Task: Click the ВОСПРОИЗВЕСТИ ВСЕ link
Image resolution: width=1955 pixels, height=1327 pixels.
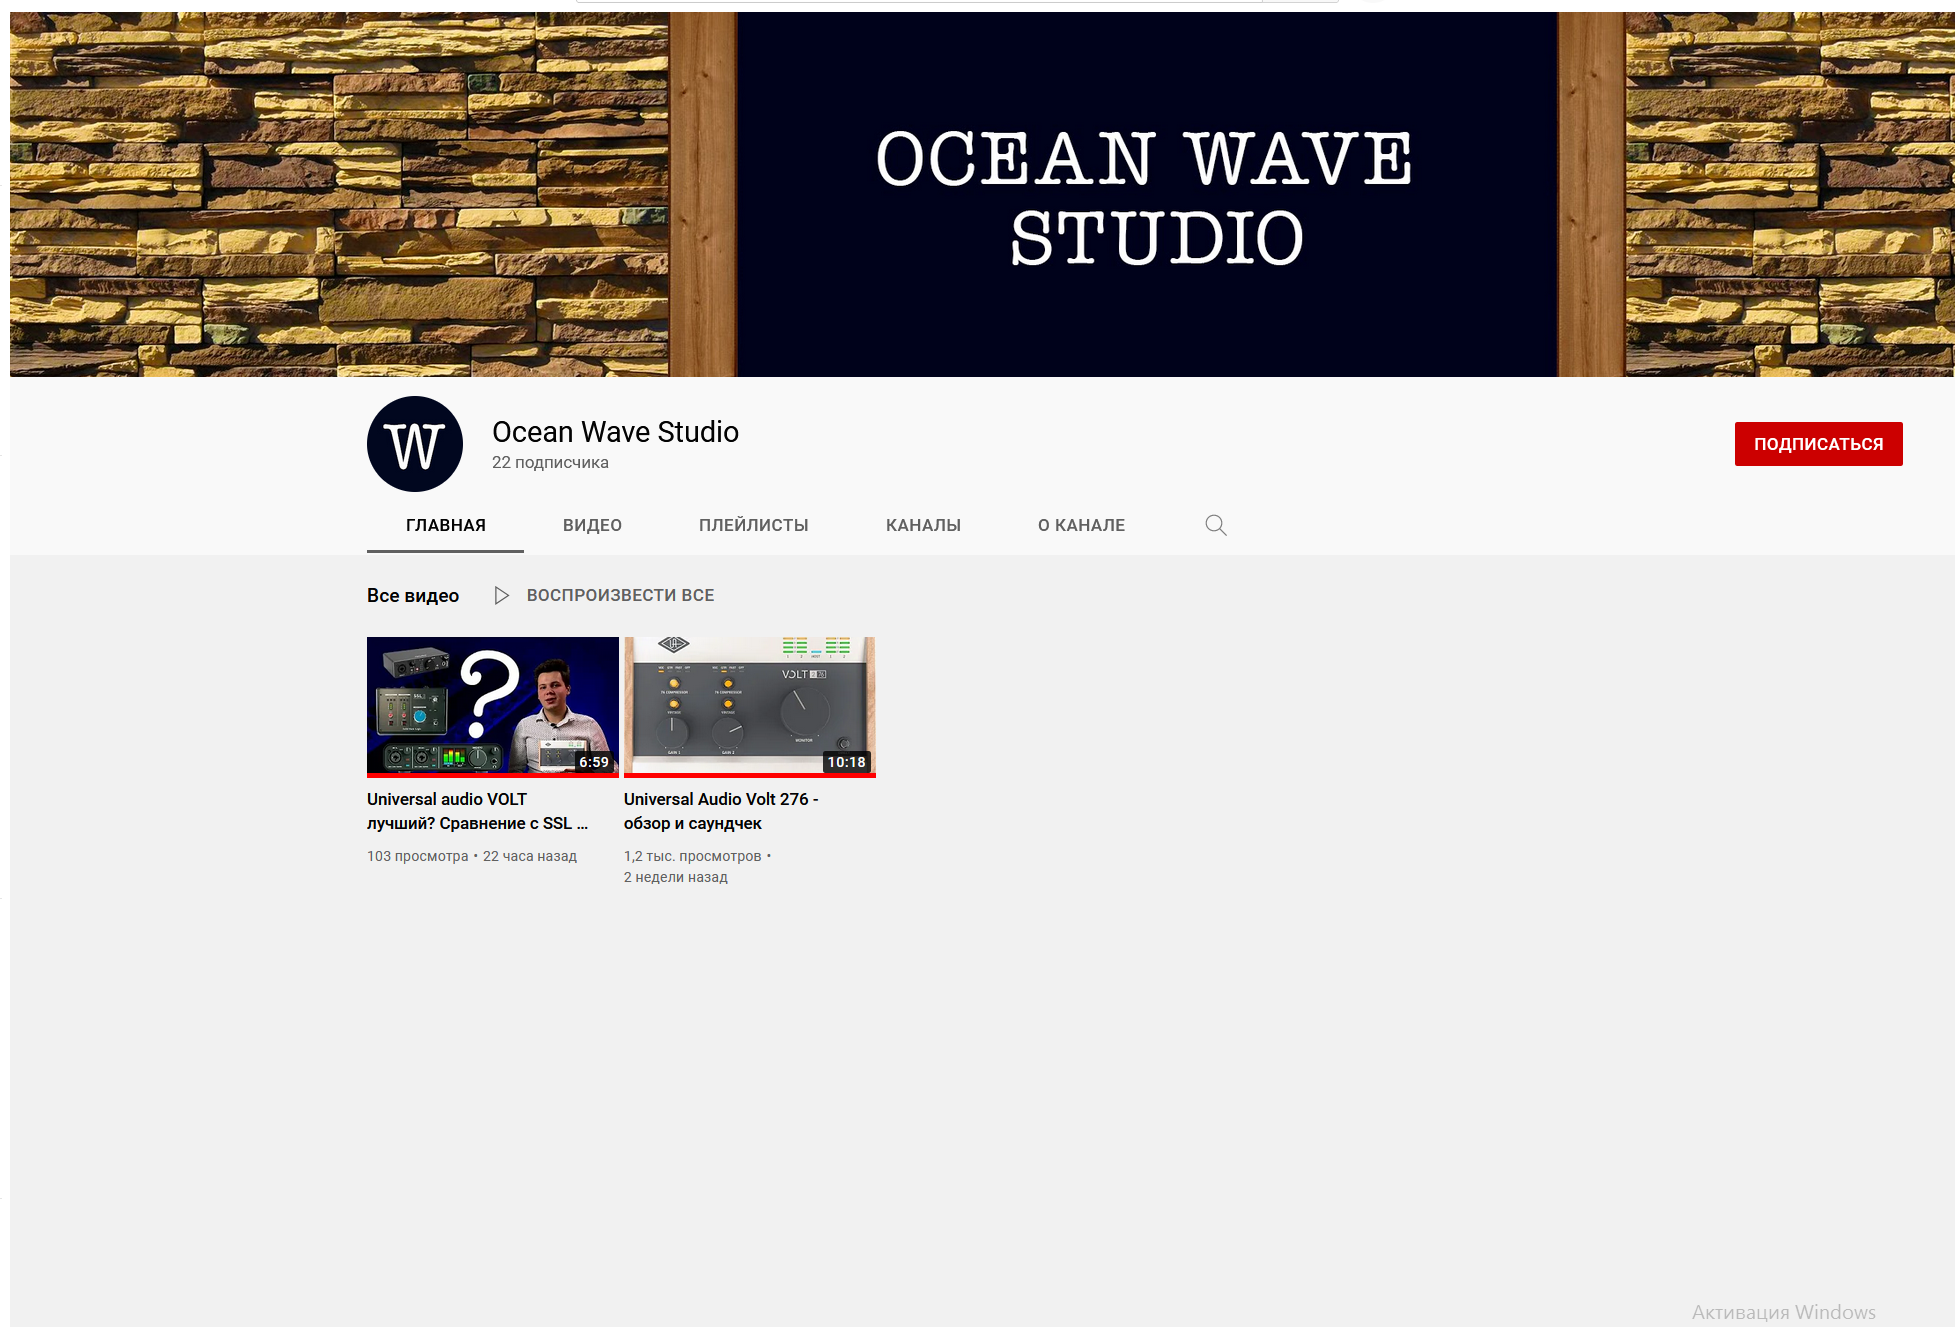Action: click(620, 595)
